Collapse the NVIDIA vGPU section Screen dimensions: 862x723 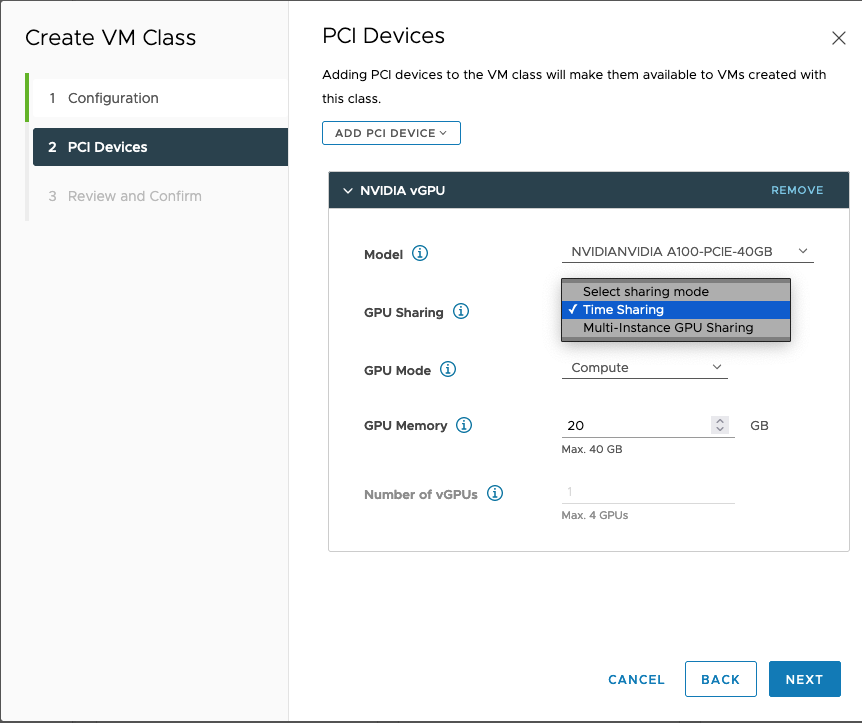click(348, 190)
